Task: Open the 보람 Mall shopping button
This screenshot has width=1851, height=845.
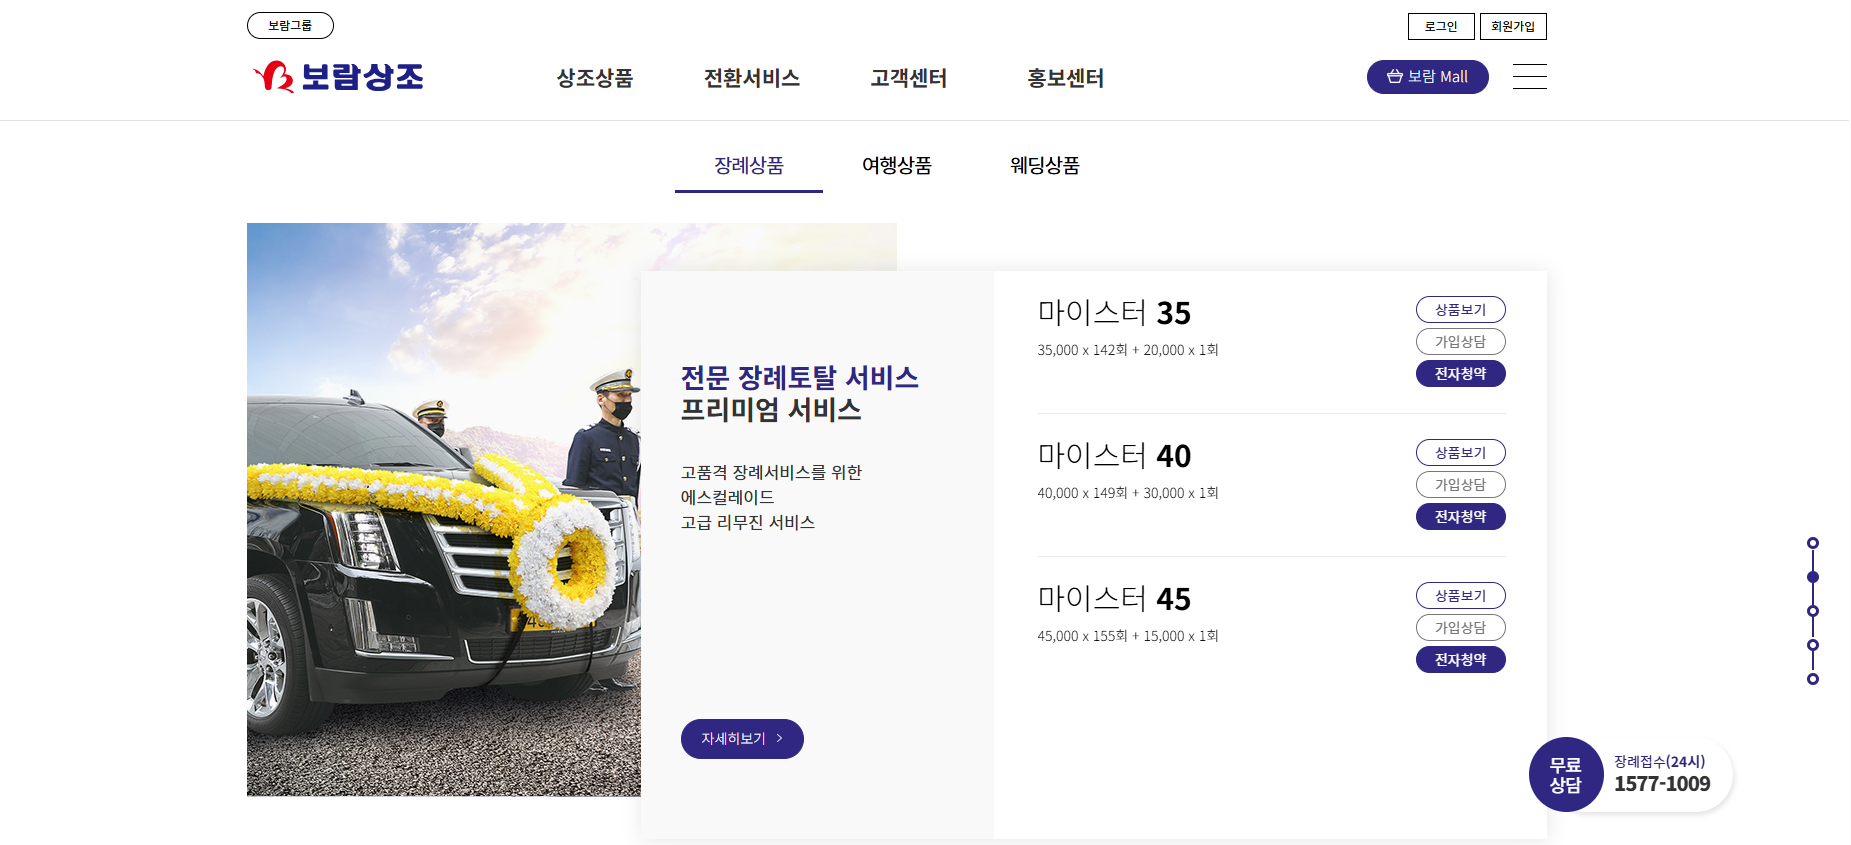Action: point(1427,77)
